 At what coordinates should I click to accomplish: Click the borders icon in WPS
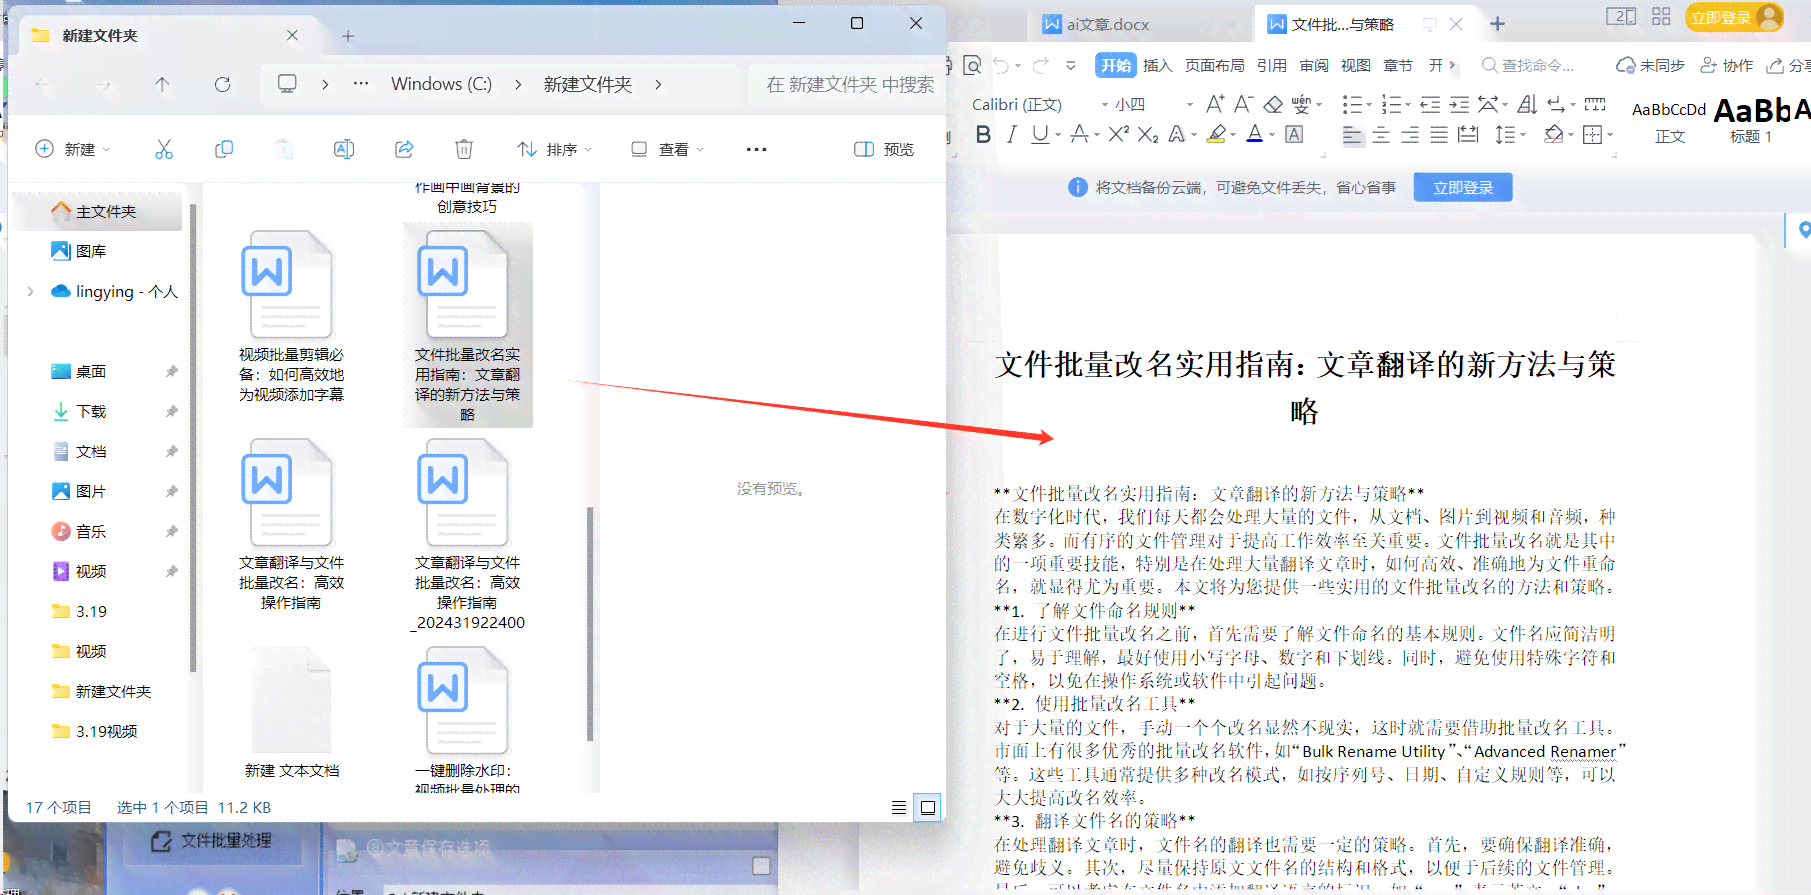(x=1593, y=134)
